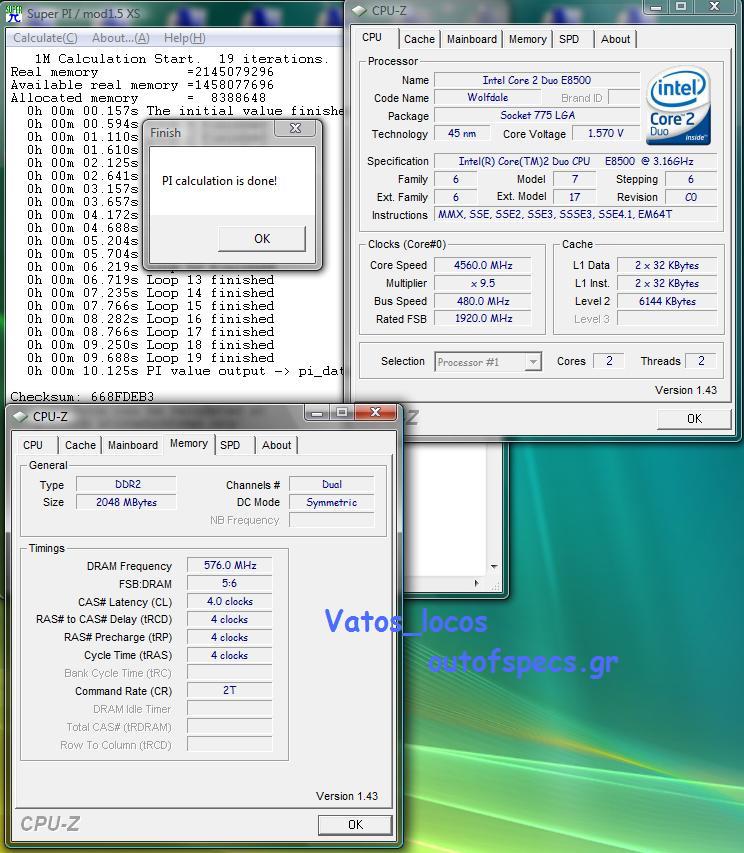
Task: Click the Super PI title bar icon
Action: 14,14
